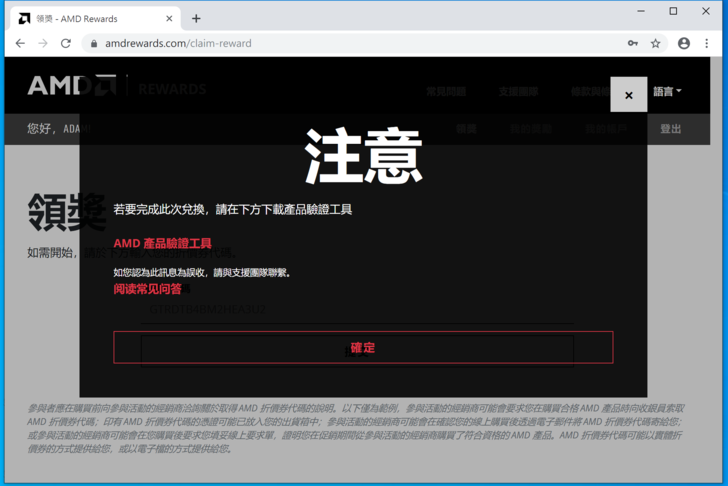Open Chrome three-dot menu
The width and height of the screenshot is (728, 486).
[x=707, y=43]
